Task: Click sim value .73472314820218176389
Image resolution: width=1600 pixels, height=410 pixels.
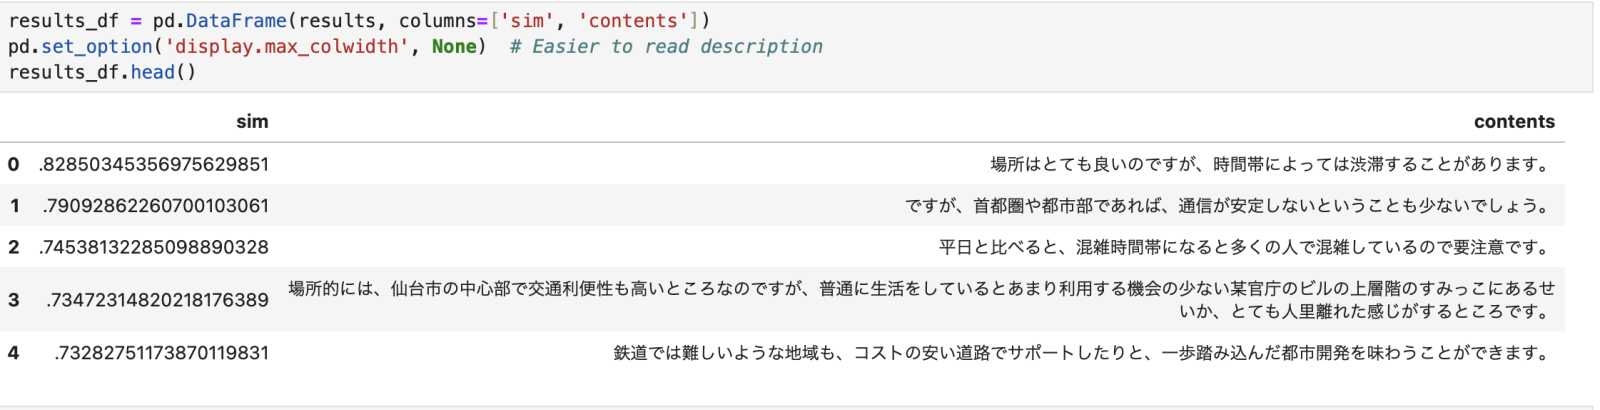Action: click(158, 300)
